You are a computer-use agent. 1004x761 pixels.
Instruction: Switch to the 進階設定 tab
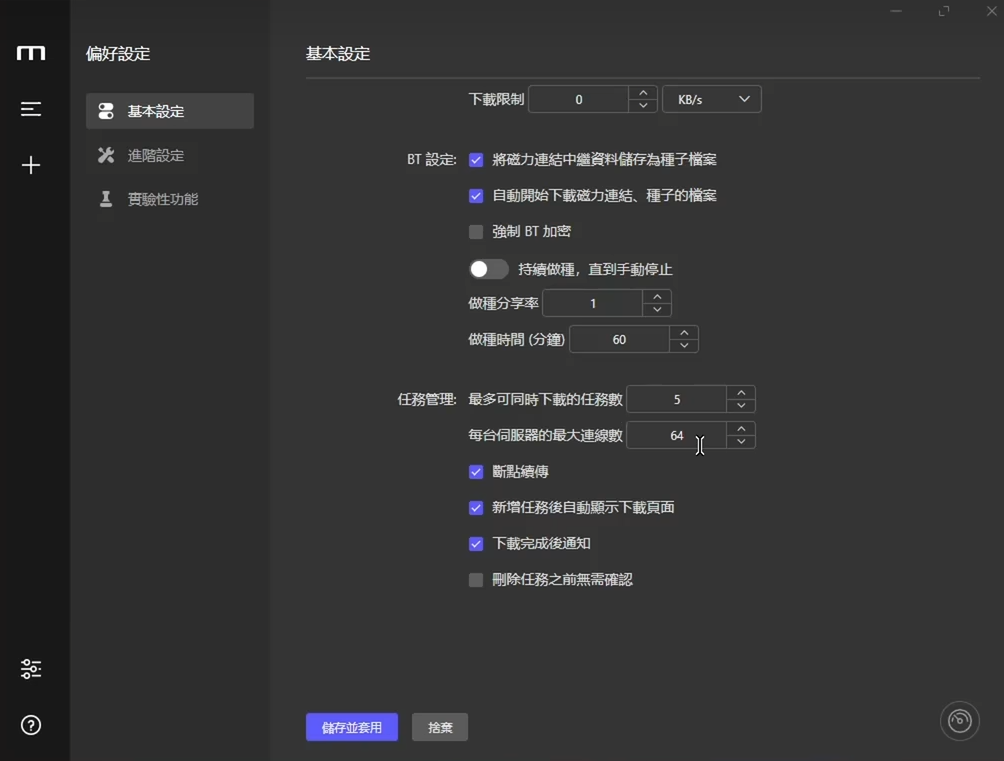coord(160,155)
